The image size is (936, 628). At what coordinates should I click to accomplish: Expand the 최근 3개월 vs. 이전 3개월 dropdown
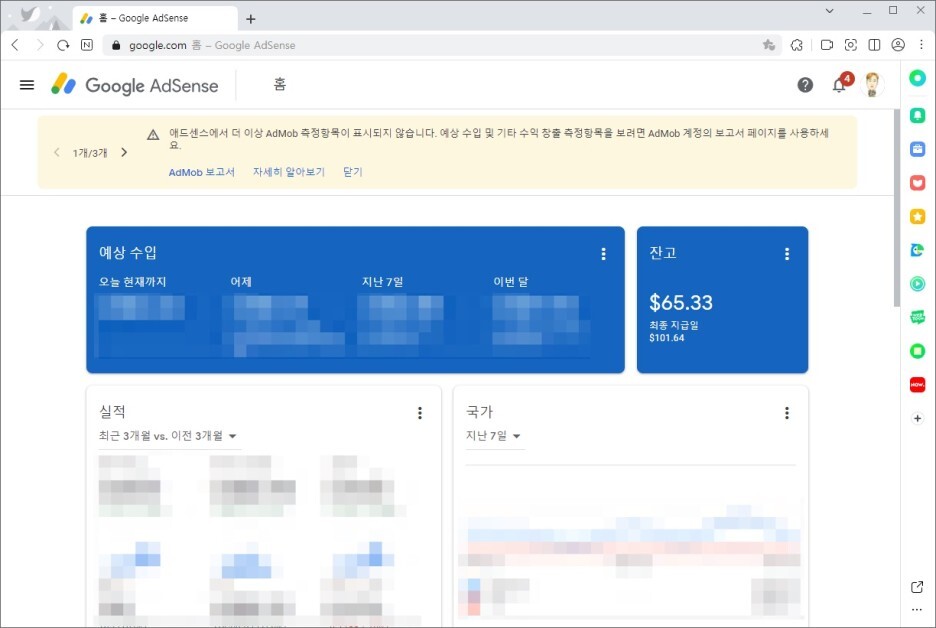tap(168, 436)
